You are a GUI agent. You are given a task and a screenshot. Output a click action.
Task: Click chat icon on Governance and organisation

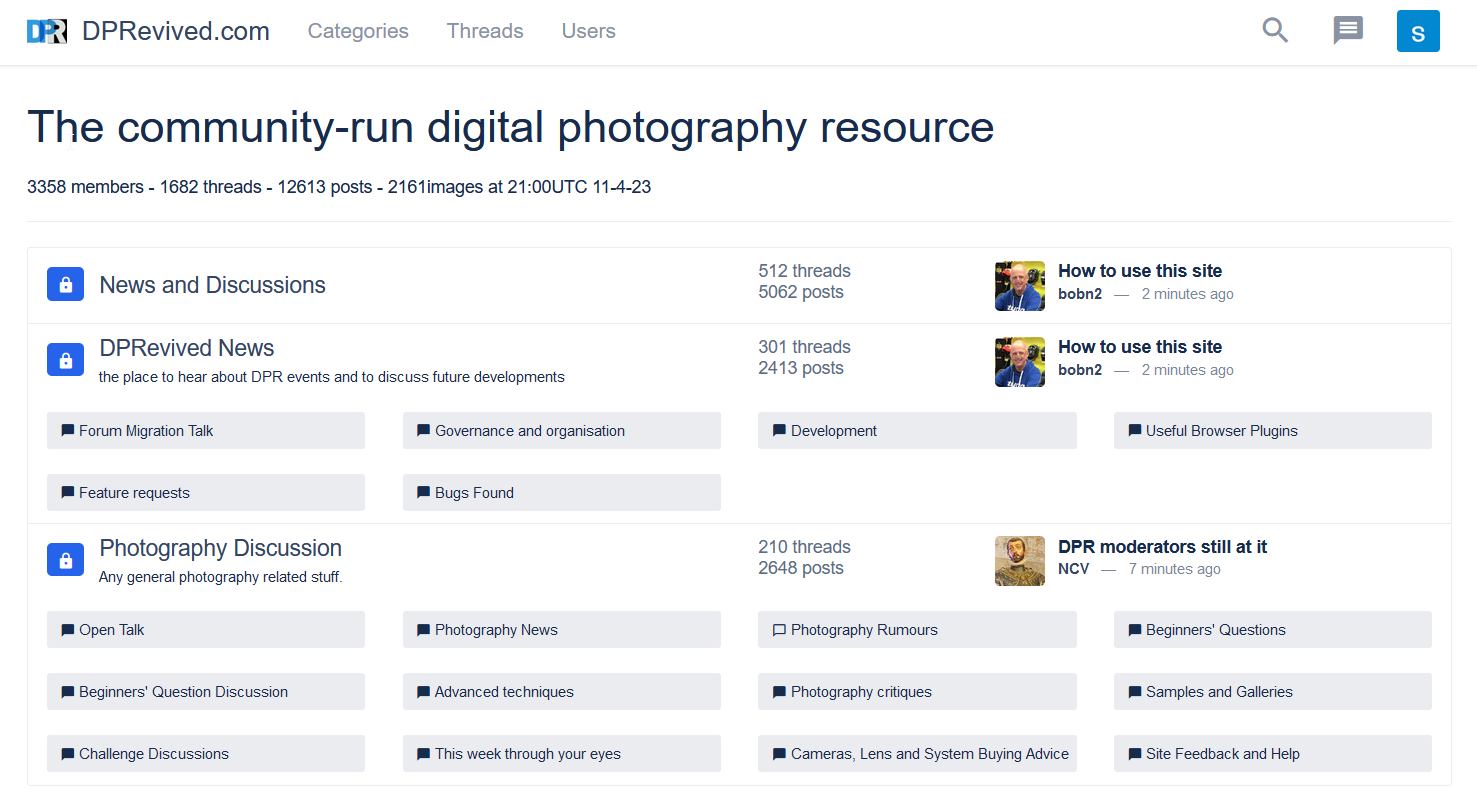pyautogui.click(x=424, y=431)
